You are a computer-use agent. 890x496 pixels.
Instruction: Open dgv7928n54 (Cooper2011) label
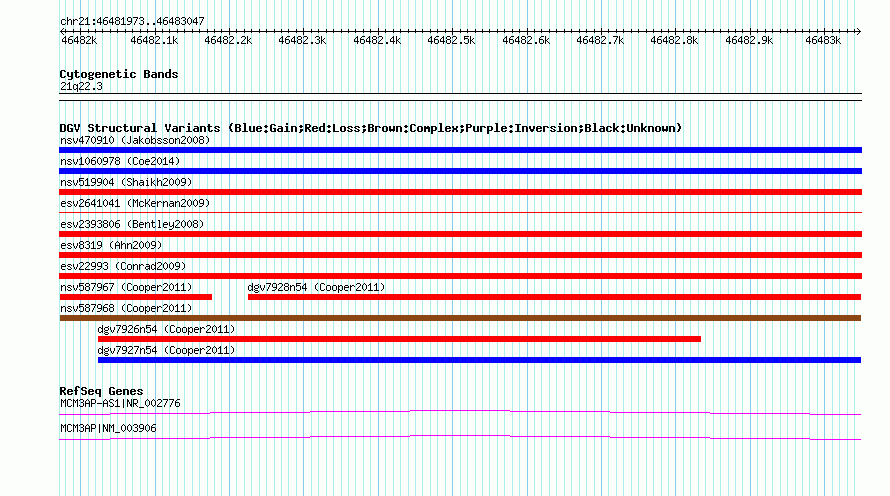pos(316,287)
